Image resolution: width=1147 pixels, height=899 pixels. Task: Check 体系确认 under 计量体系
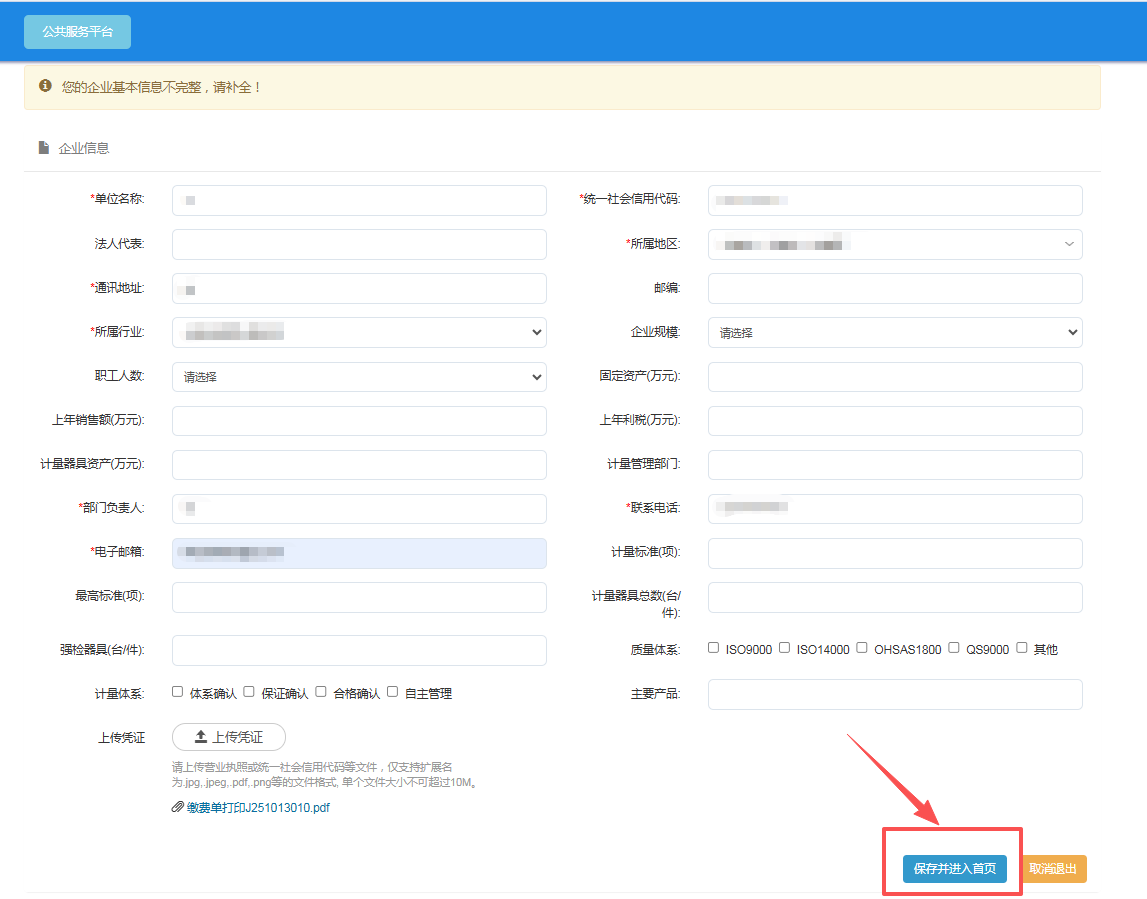(x=177, y=691)
